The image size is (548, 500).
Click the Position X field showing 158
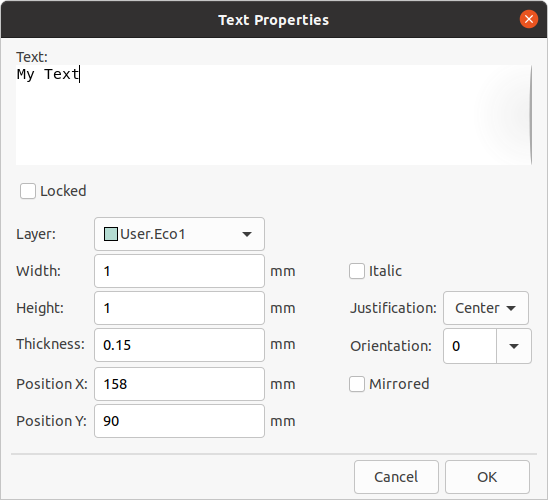point(179,384)
